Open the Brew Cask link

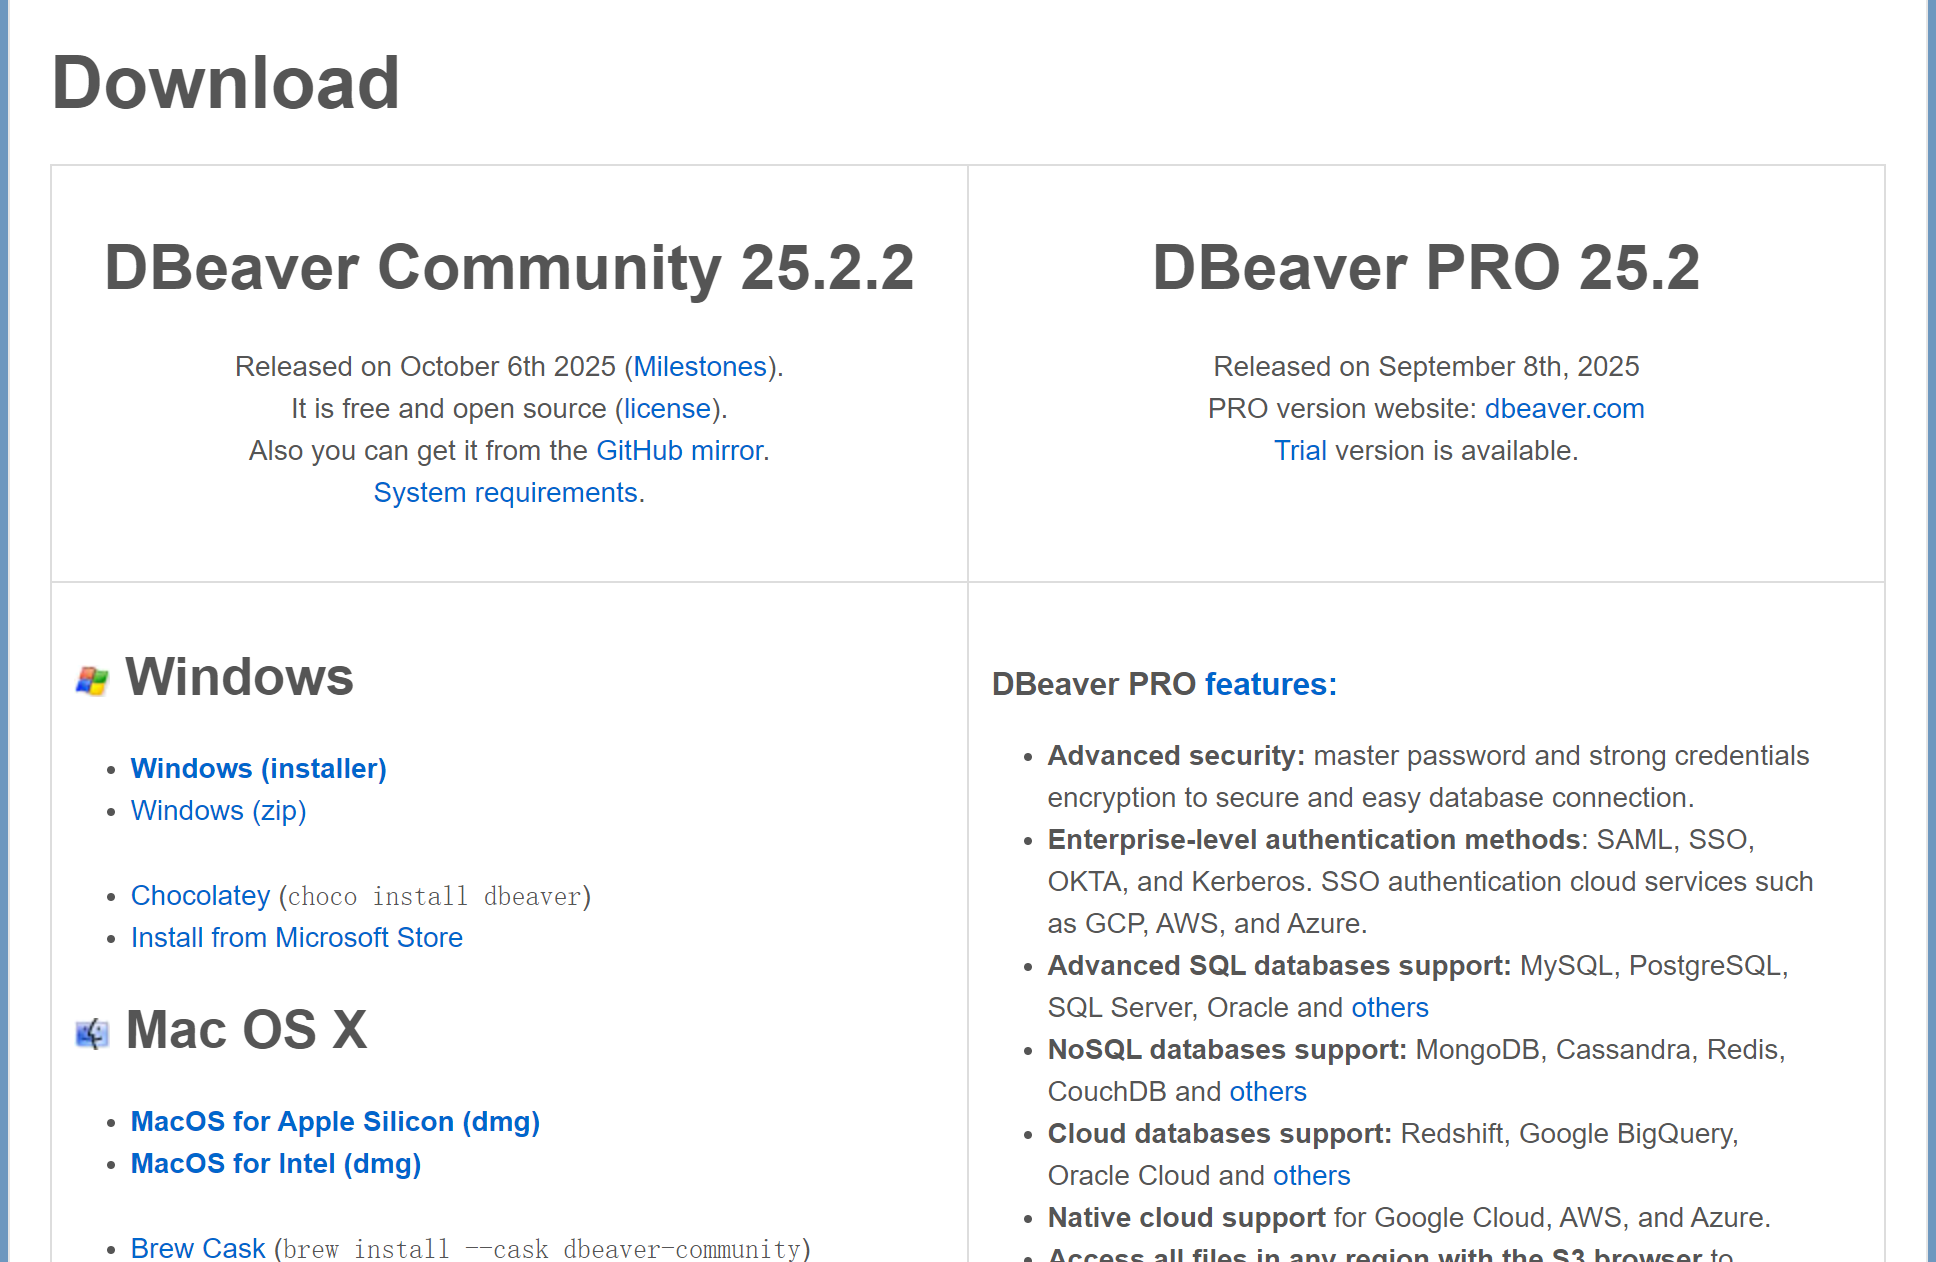[197, 1247]
